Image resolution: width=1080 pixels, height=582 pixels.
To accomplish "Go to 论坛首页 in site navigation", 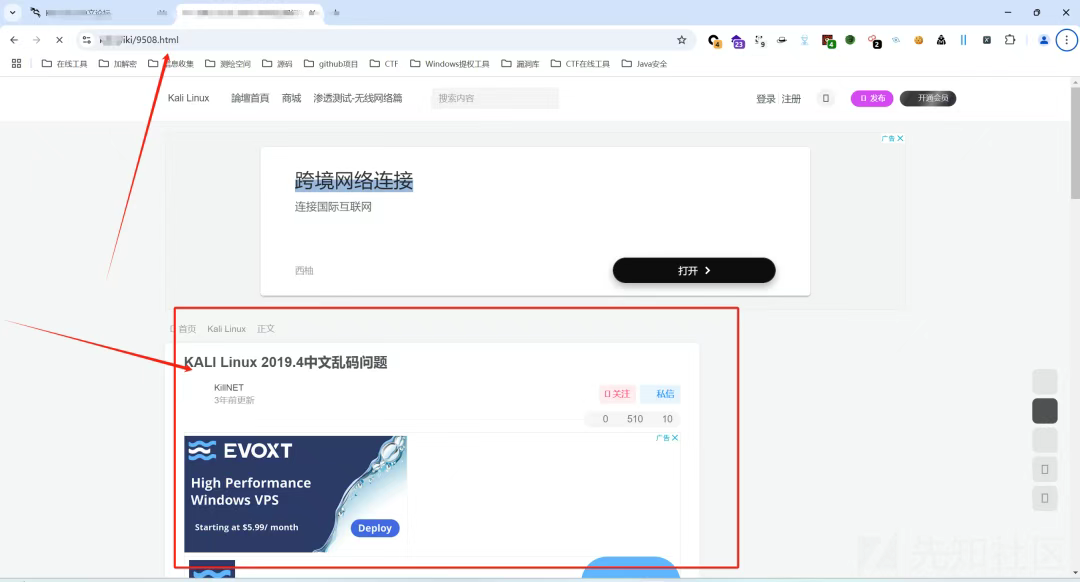I will point(250,98).
